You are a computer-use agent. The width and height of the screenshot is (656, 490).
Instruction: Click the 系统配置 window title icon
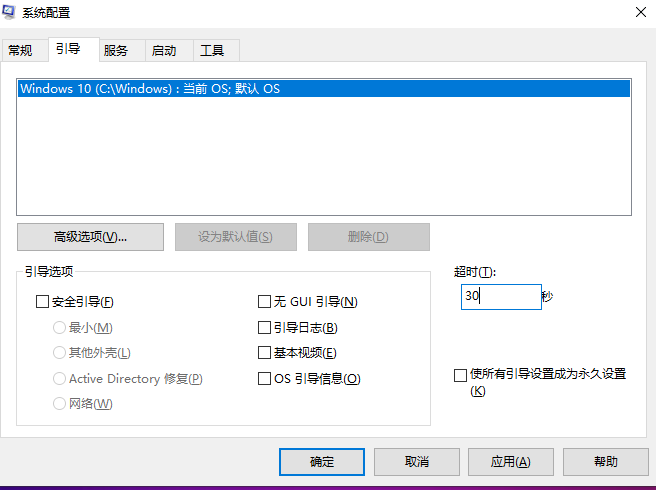click(8, 12)
